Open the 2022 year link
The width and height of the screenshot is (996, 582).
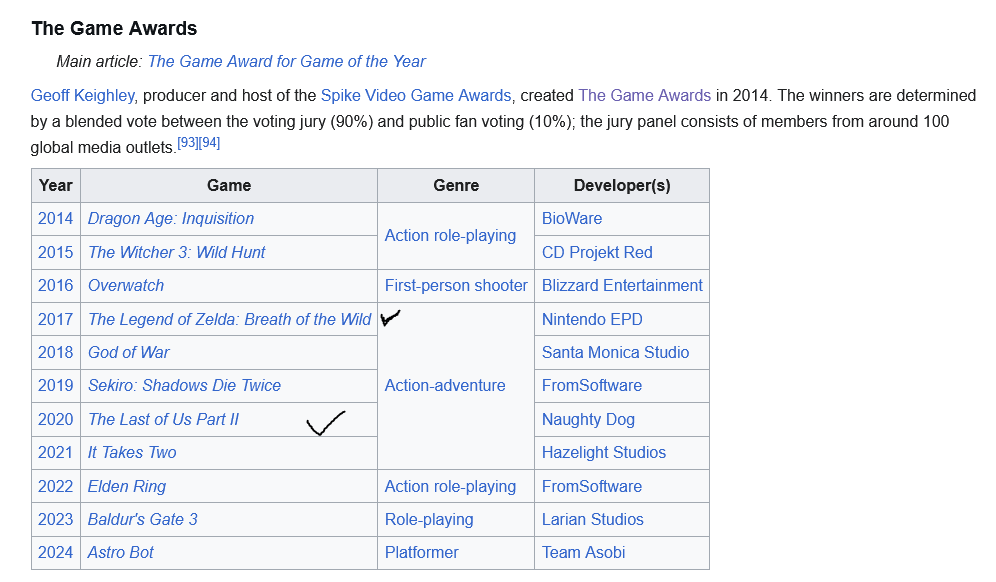point(55,486)
